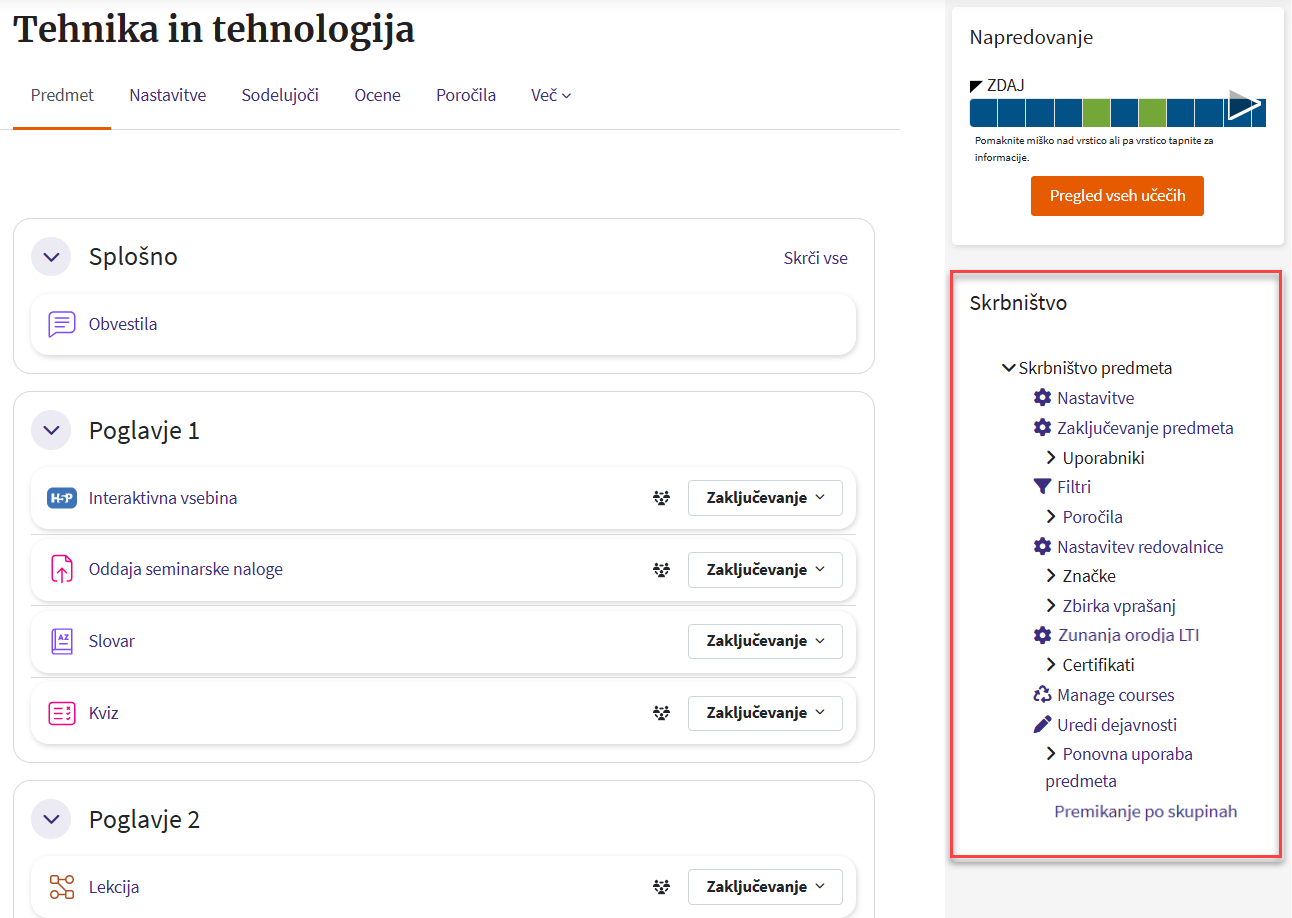Collapse the Poglavje 2 section
Image resolution: width=1292 pixels, height=918 pixels.
click(x=51, y=820)
